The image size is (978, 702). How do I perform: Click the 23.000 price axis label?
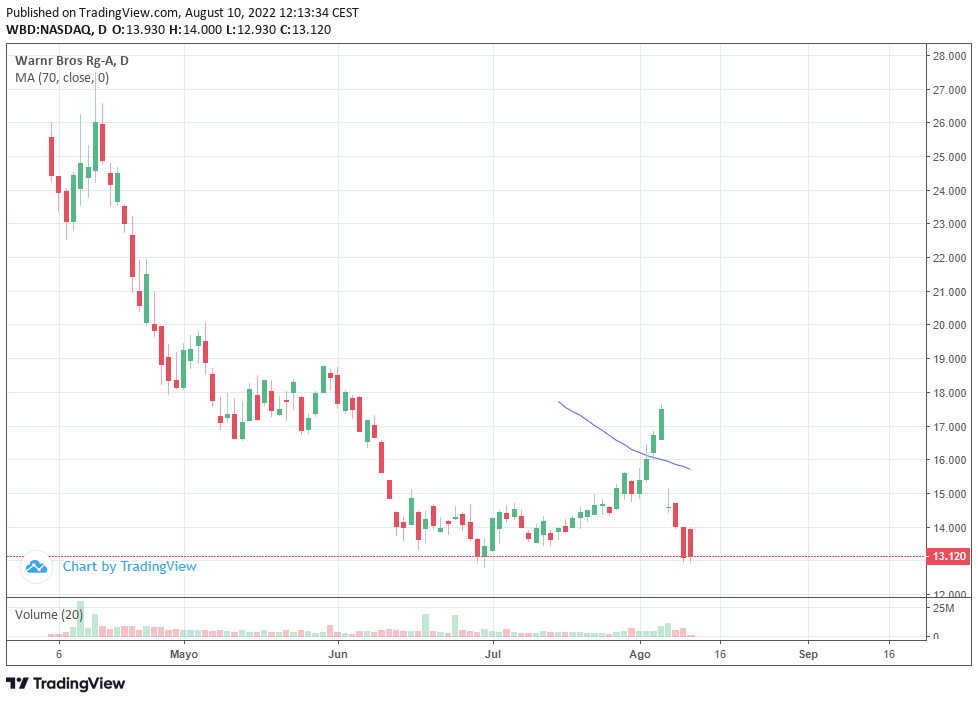pyautogui.click(x=949, y=224)
